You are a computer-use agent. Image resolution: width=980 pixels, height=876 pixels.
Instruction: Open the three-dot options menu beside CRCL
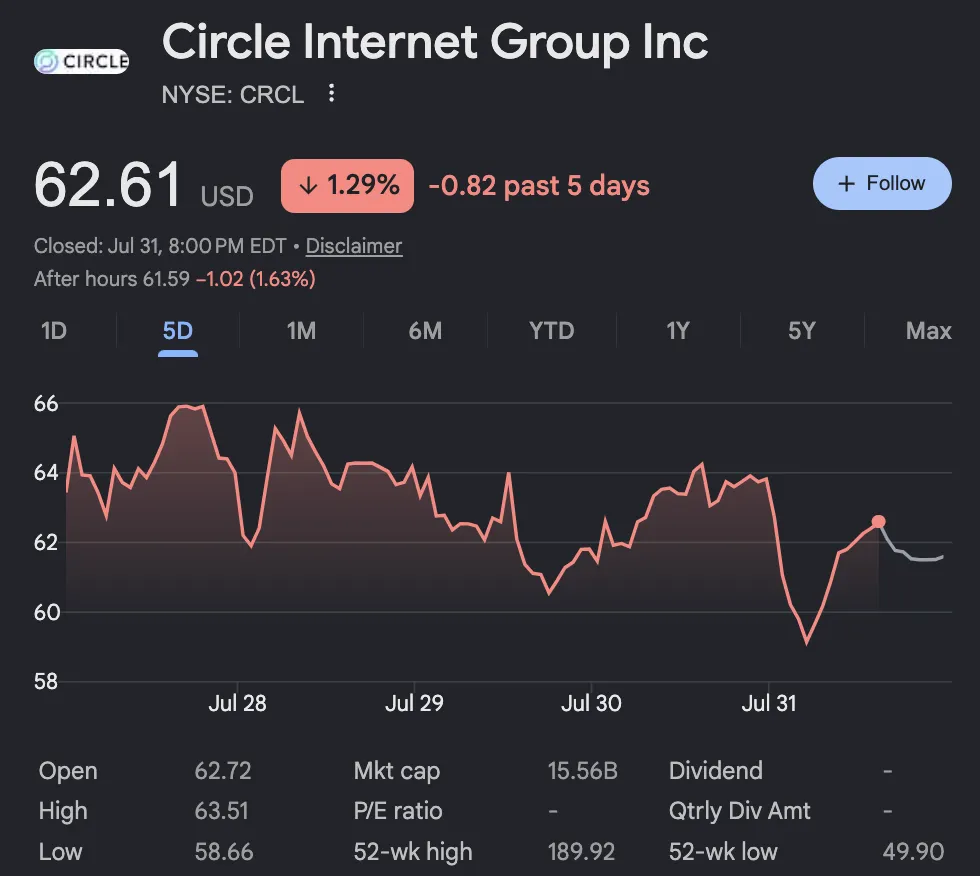(331, 93)
